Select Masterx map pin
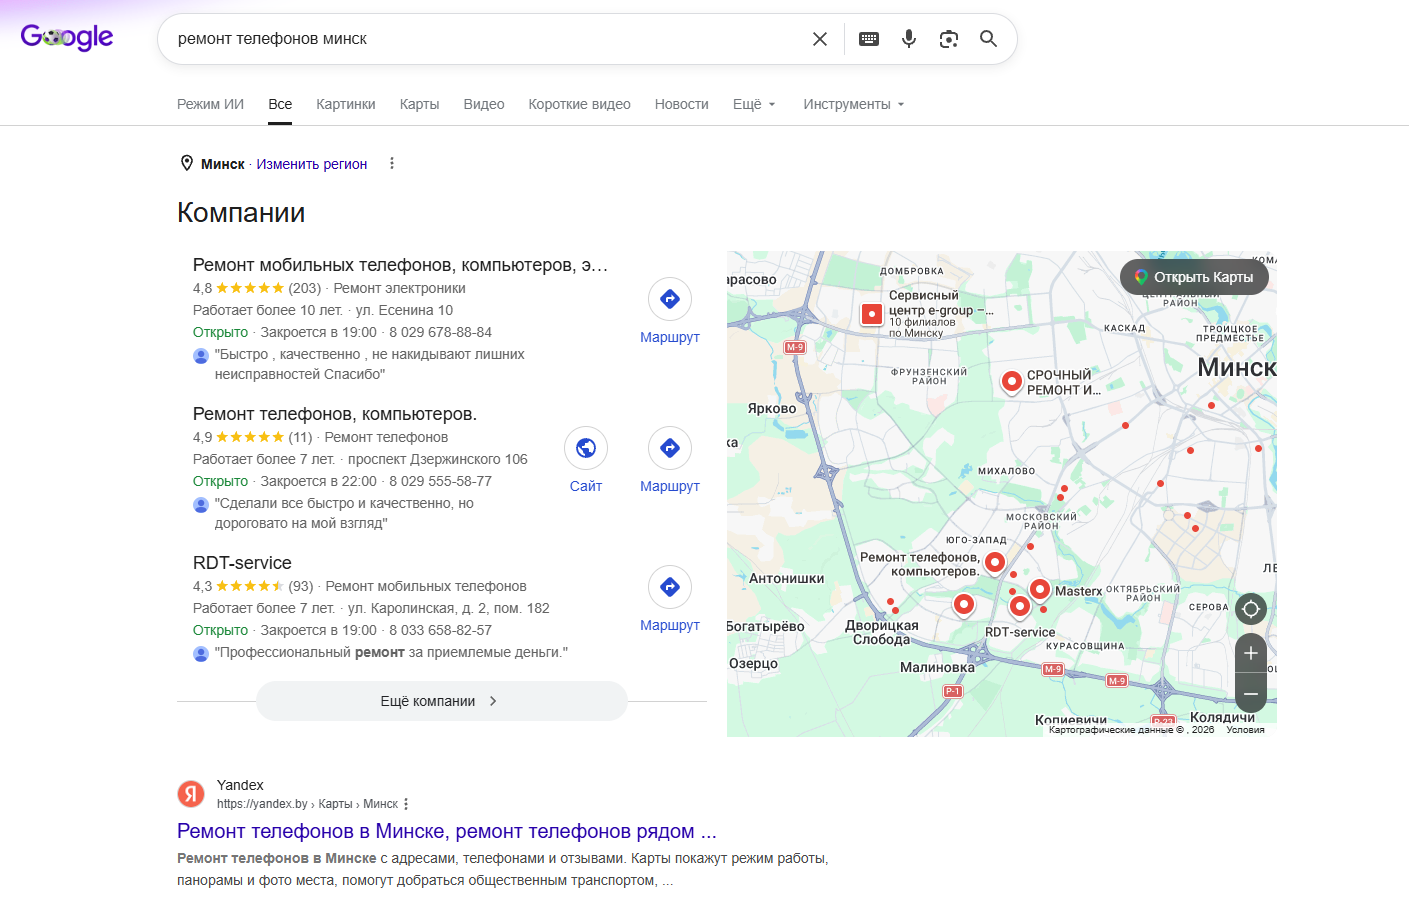Image resolution: width=1409 pixels, height=908 pixels. point(1040,589)
